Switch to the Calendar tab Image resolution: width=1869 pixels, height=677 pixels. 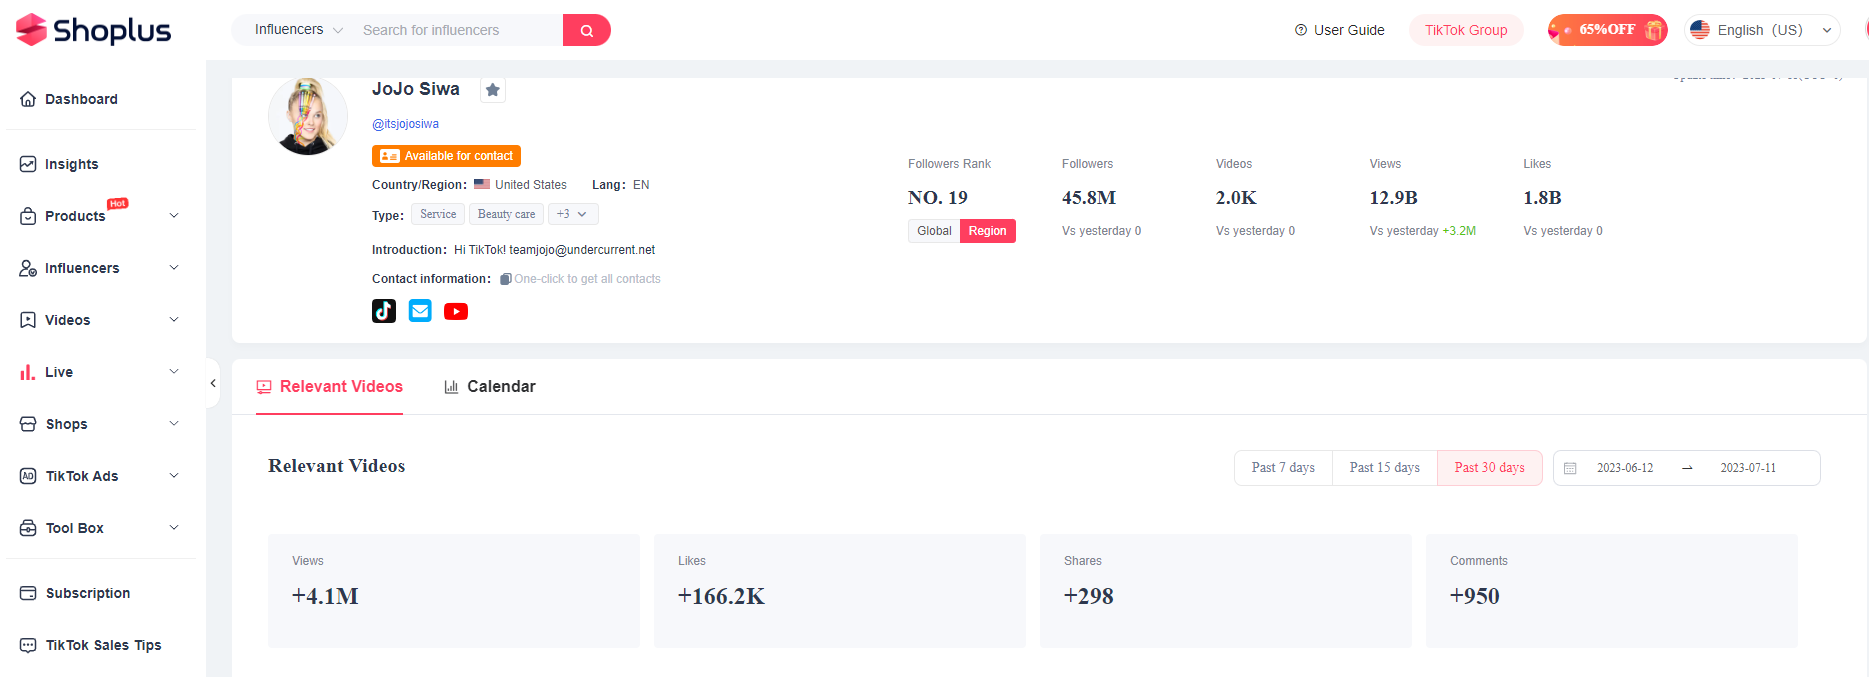tap(490, 387)
